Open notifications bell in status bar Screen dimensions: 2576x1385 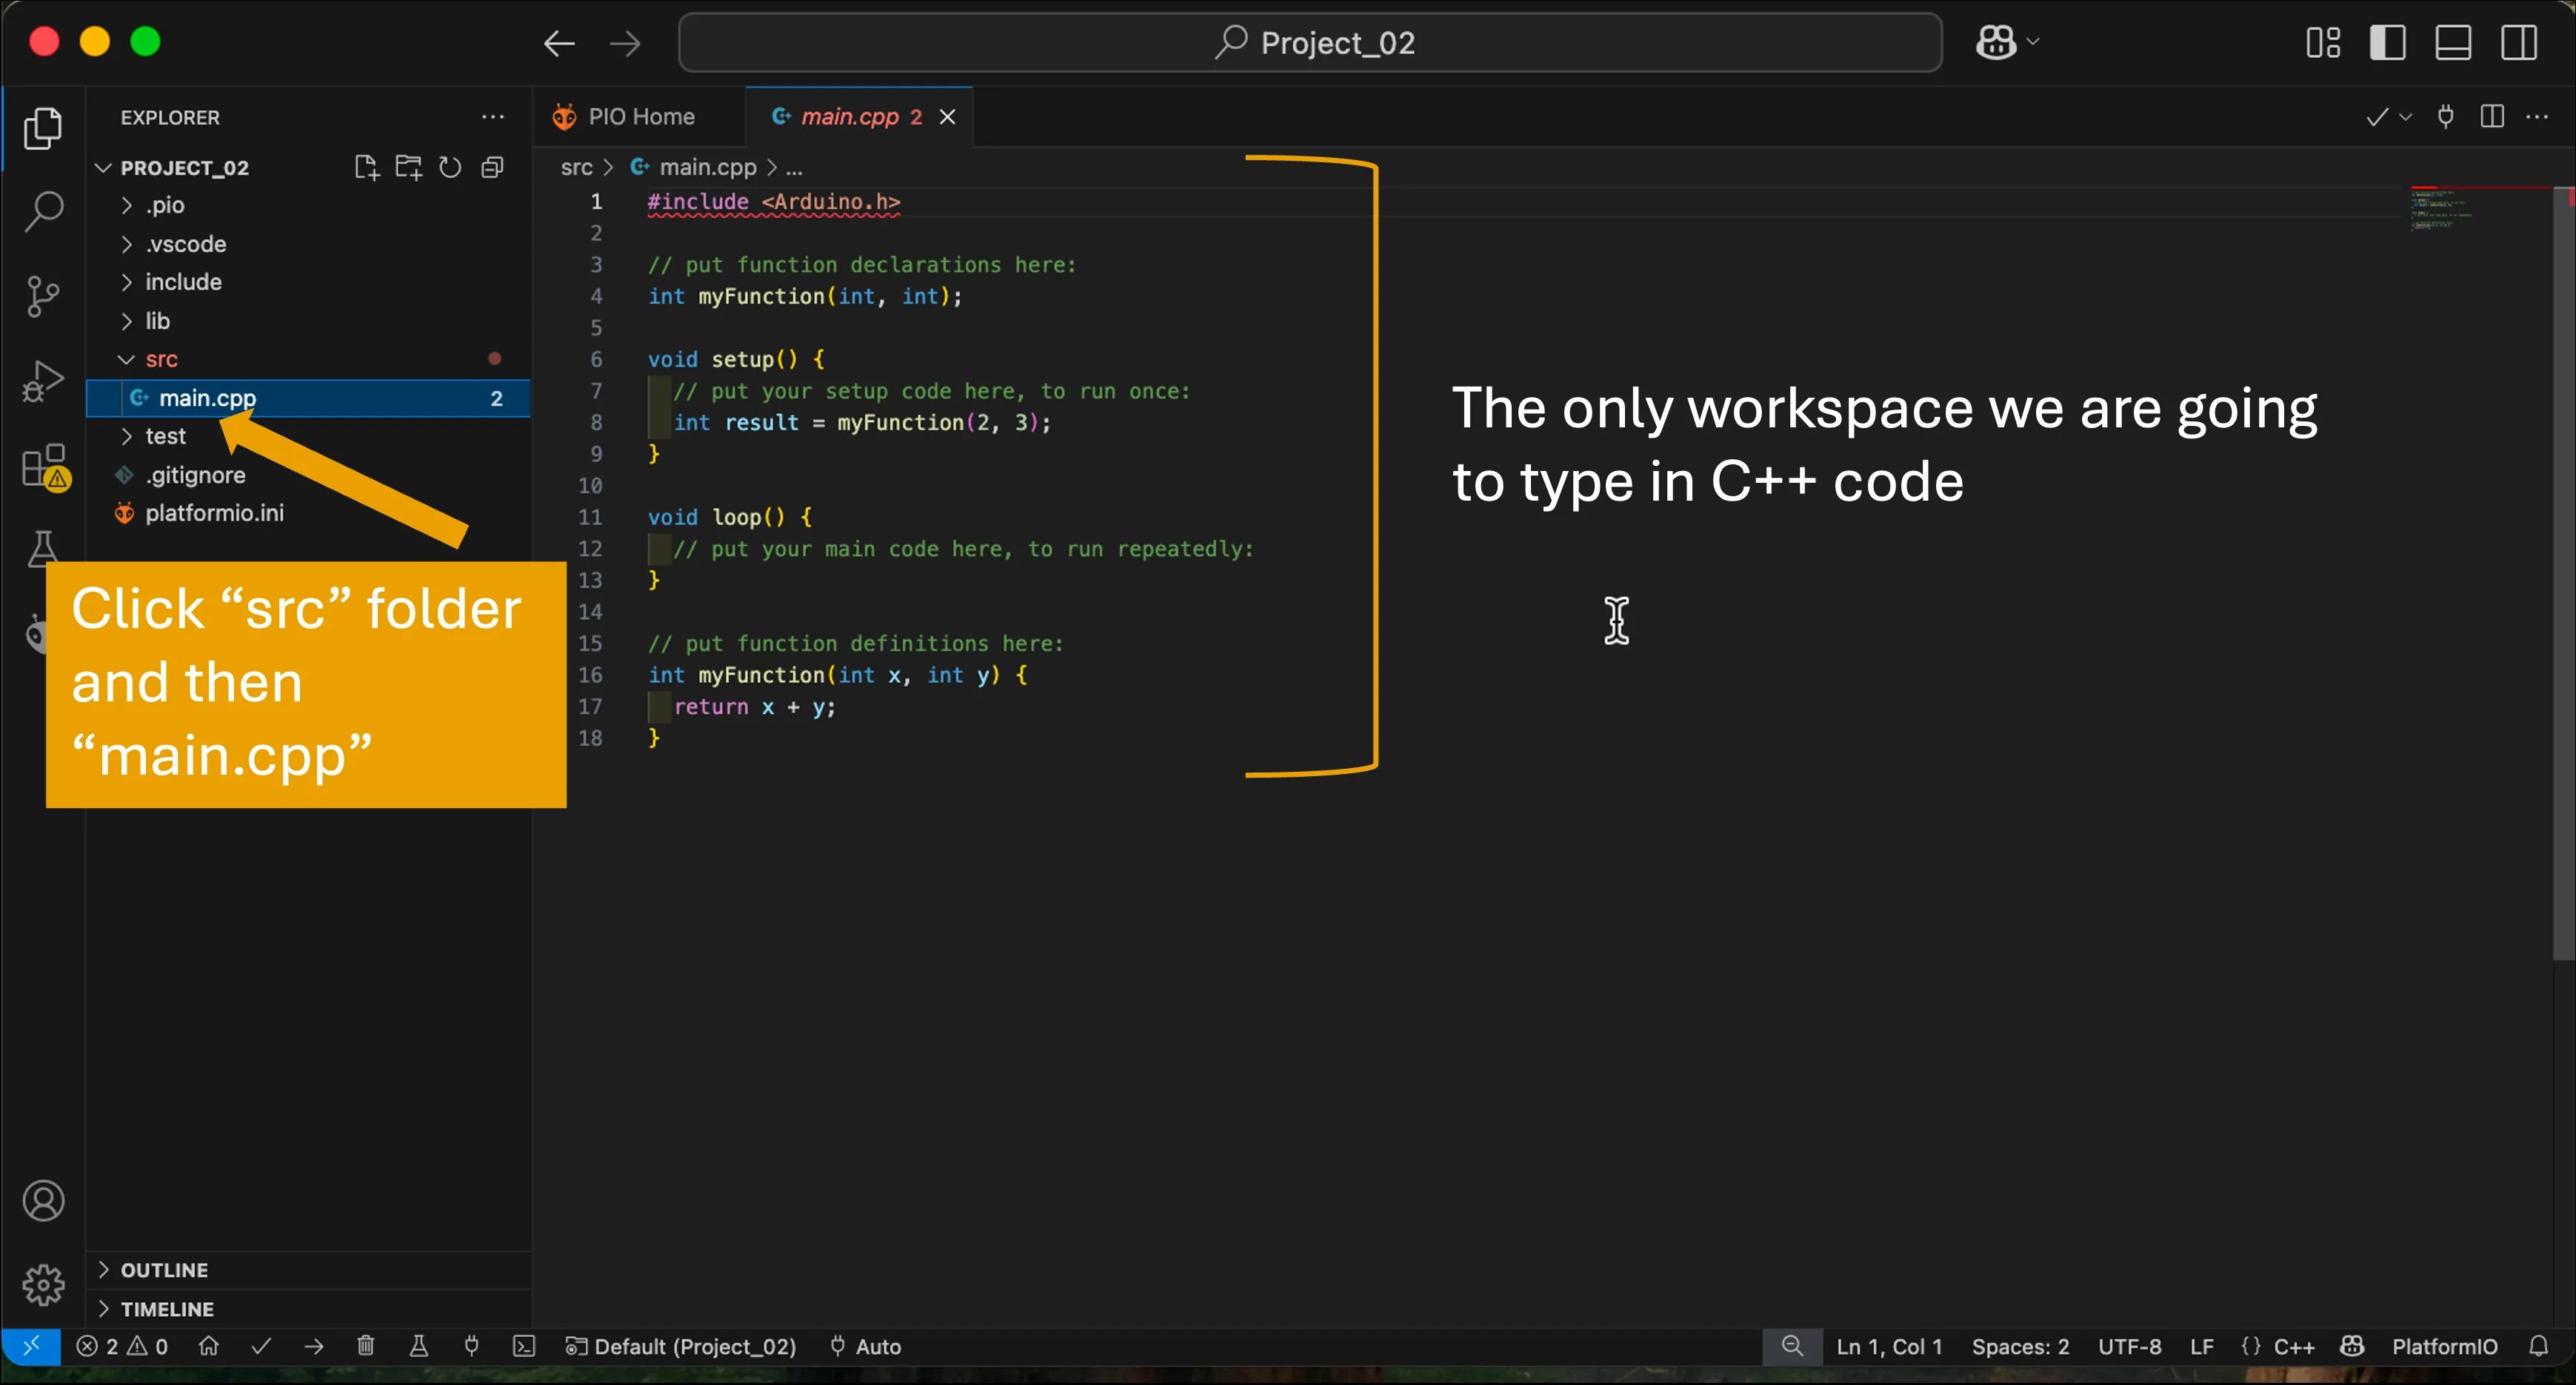pyautogui.click(x=2538, y=1346)
